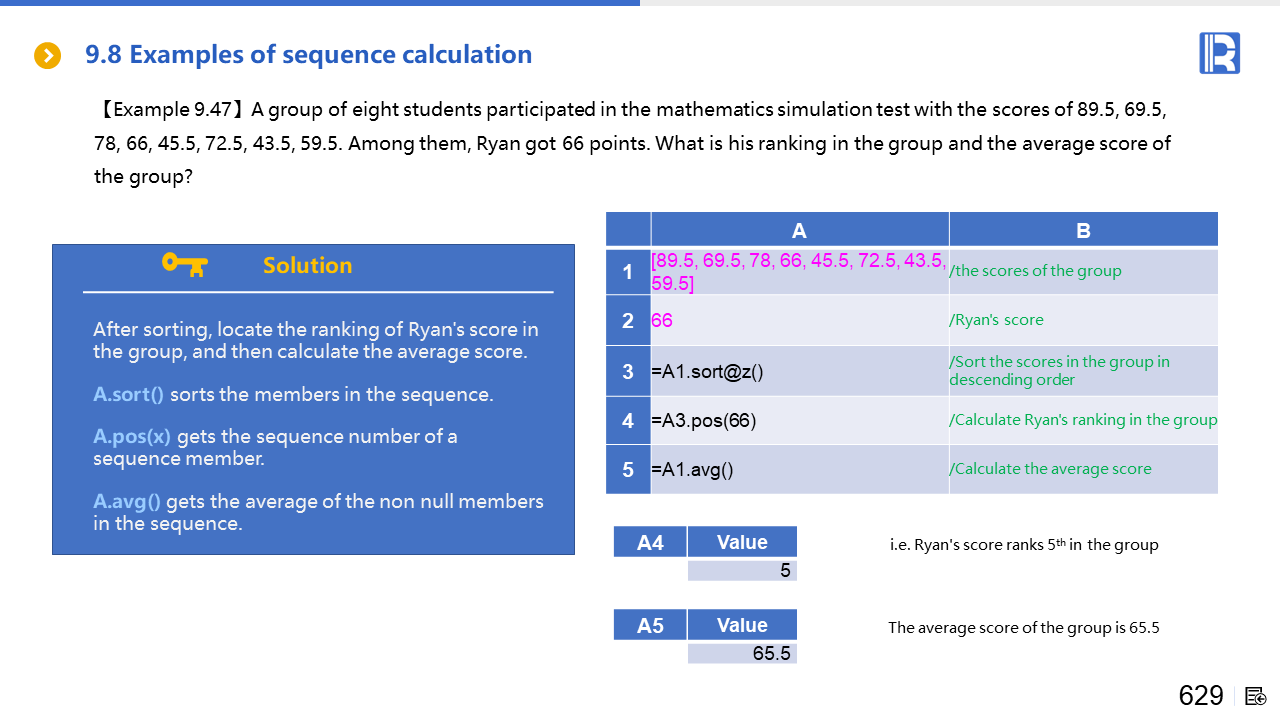Click cell containing =A3.pos(66)
This screenshot has height=720, width=1280.
[799, 421]
